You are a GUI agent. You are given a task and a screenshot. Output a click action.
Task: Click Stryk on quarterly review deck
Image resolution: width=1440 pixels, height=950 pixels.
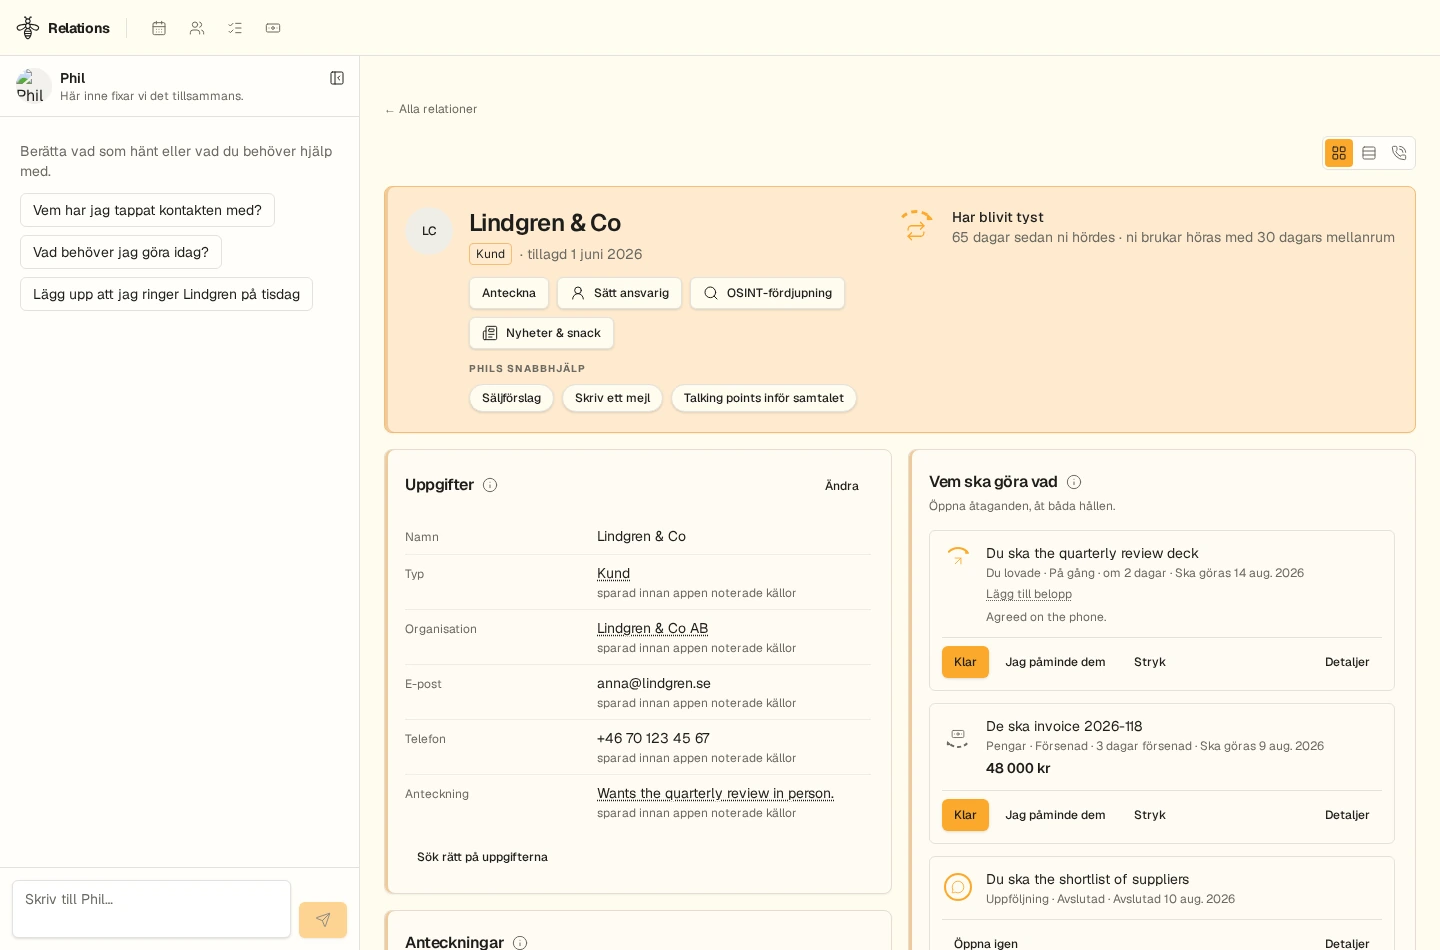coord(1150,662)
